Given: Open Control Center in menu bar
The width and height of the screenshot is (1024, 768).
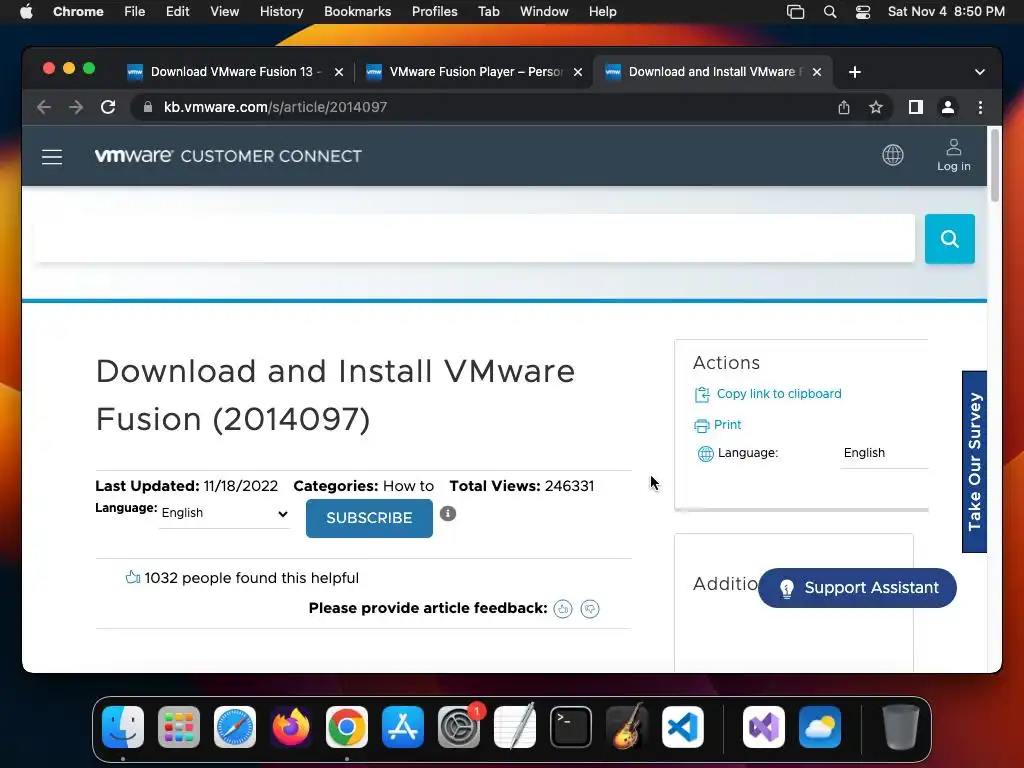Looking at the screenshot, I should click(x=863, y=12).
